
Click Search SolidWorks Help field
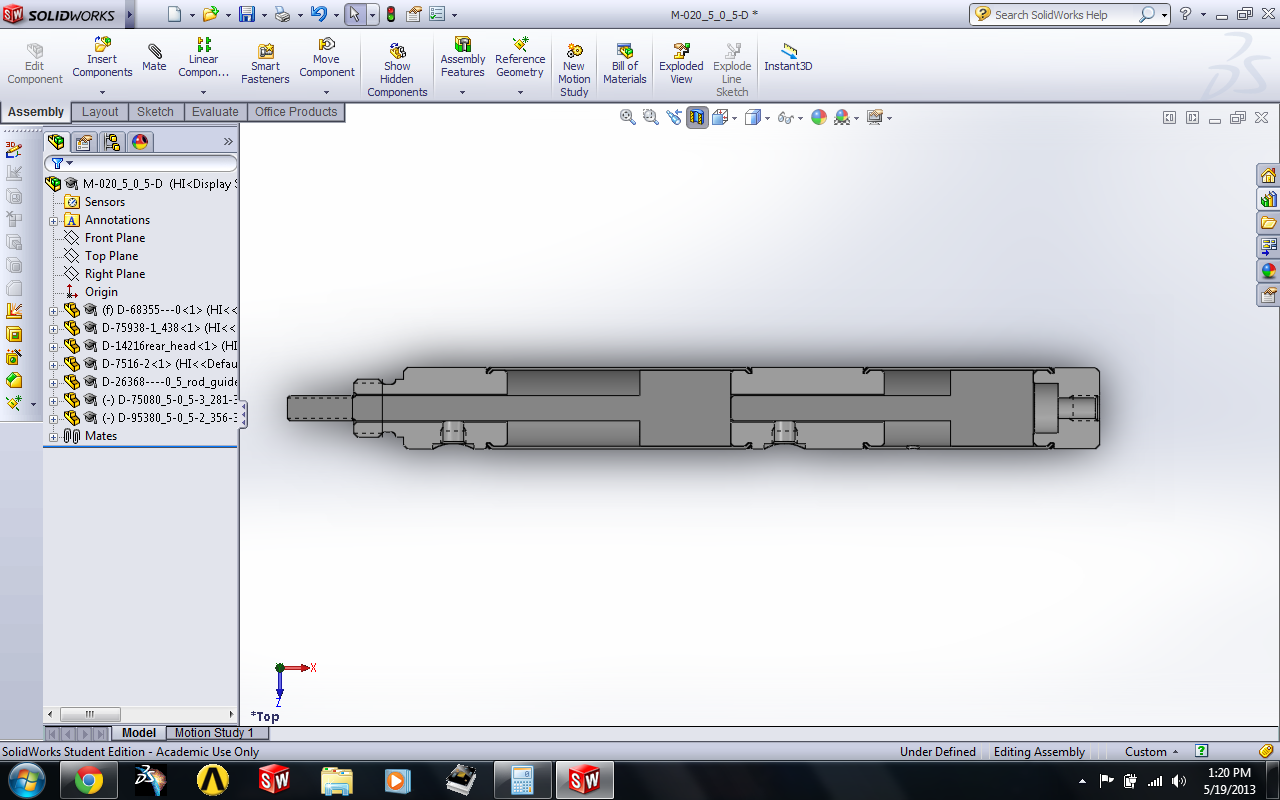tap(1064, 14)
